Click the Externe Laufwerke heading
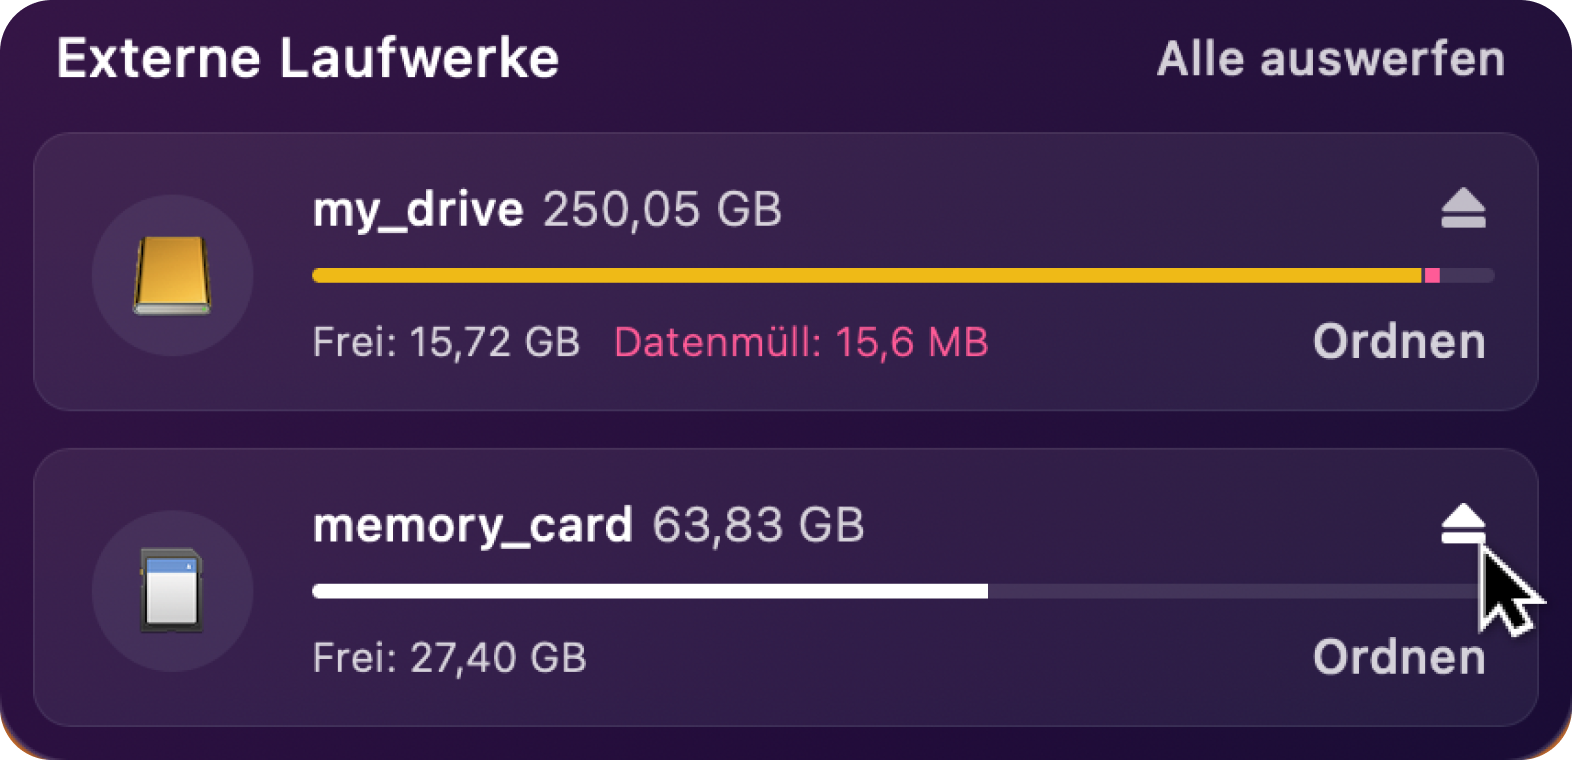The height and width of the screenshot is (760, 1572). tap(308, 58)
